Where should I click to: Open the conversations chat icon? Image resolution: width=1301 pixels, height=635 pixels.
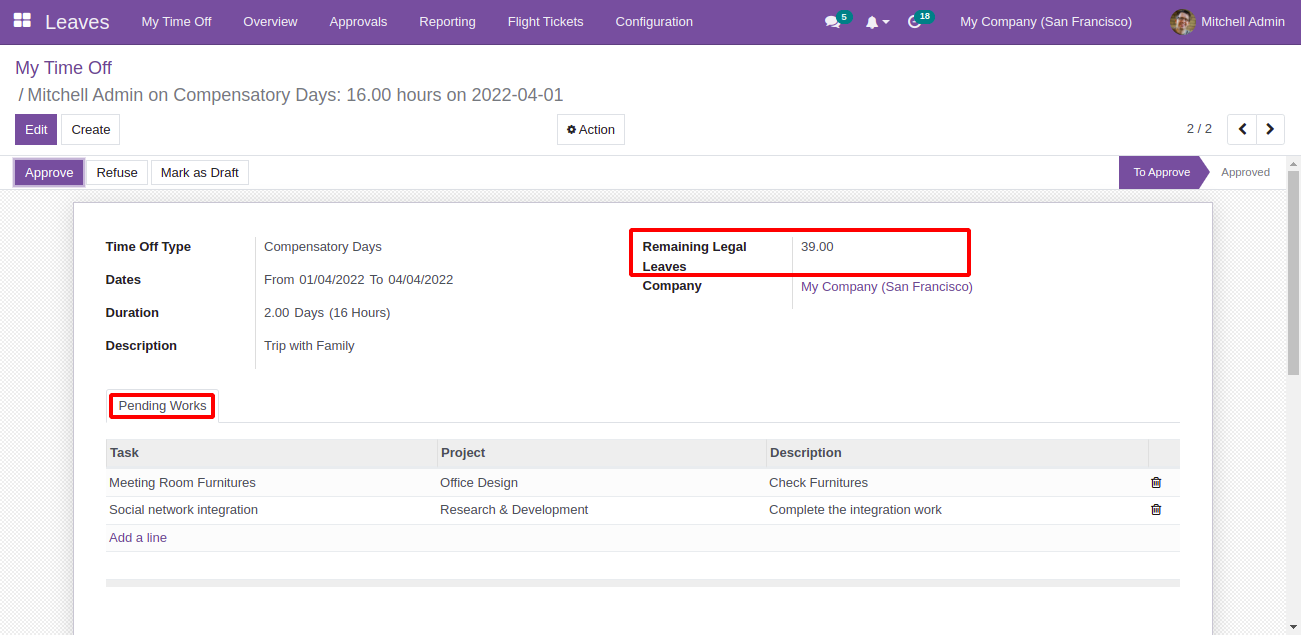pyautogui.click(x=832, y=22)
